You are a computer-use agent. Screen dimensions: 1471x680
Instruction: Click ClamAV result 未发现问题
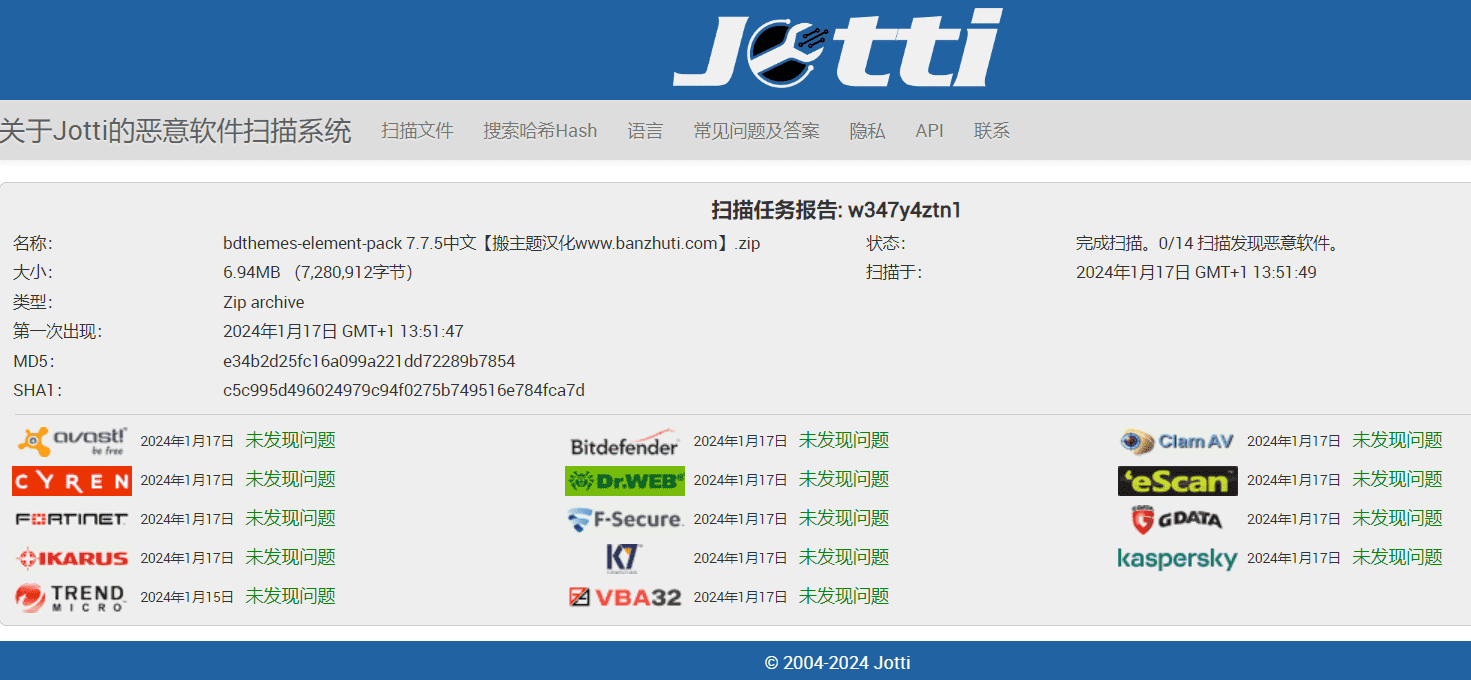pyautogui.click(x=1397, y=440)
